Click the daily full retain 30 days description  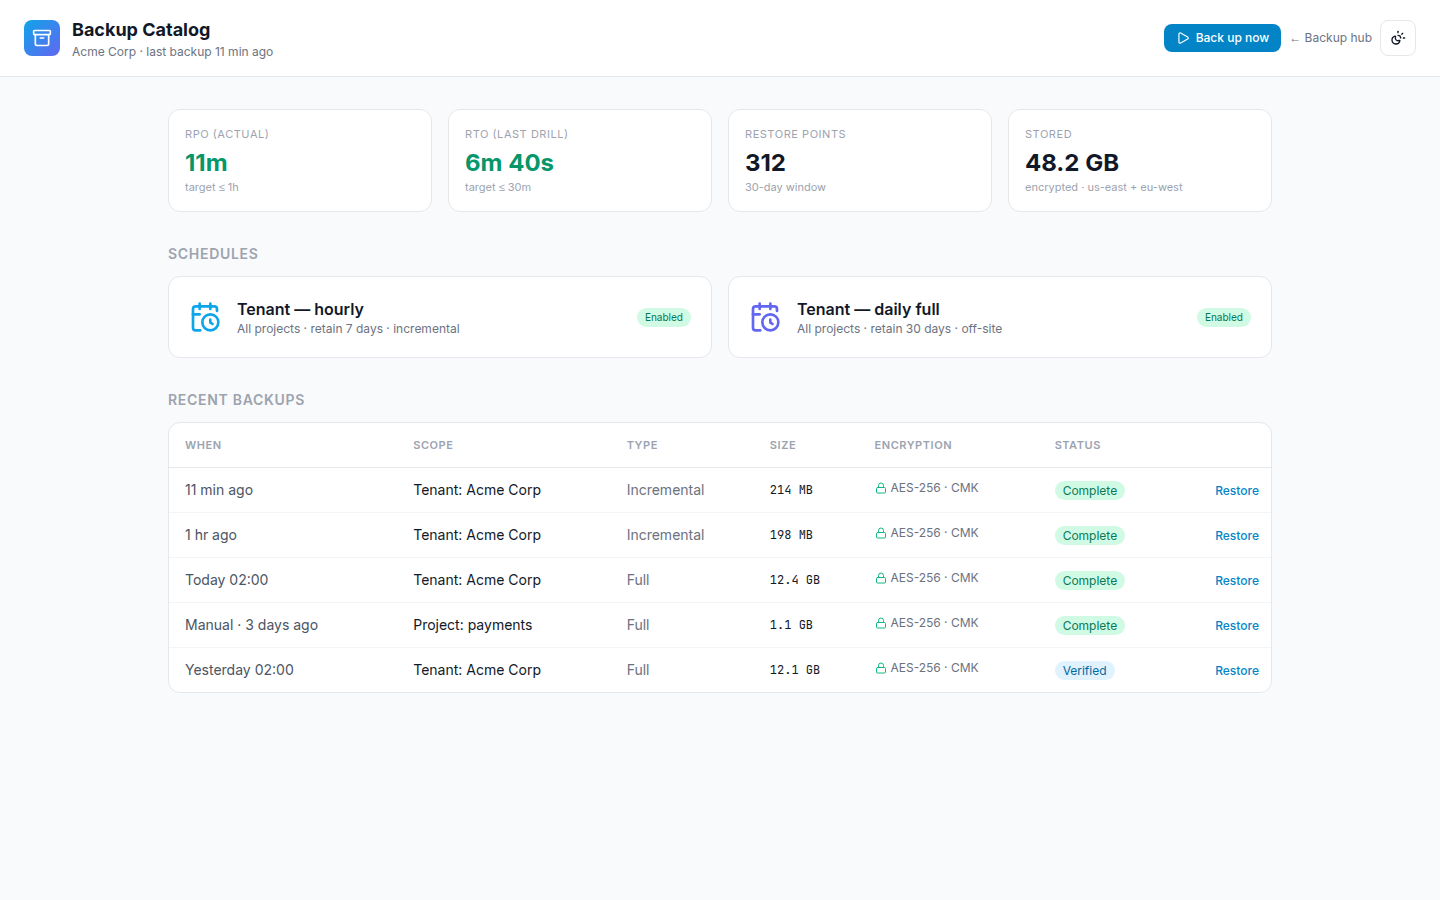899,329
